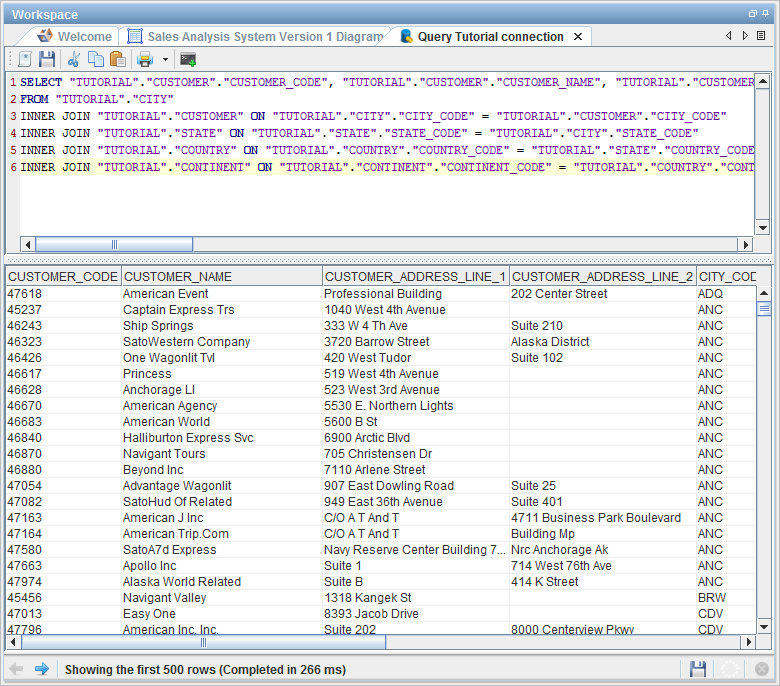
Task: Save results using the bottom-right disk icon
Action: point(698,669)
